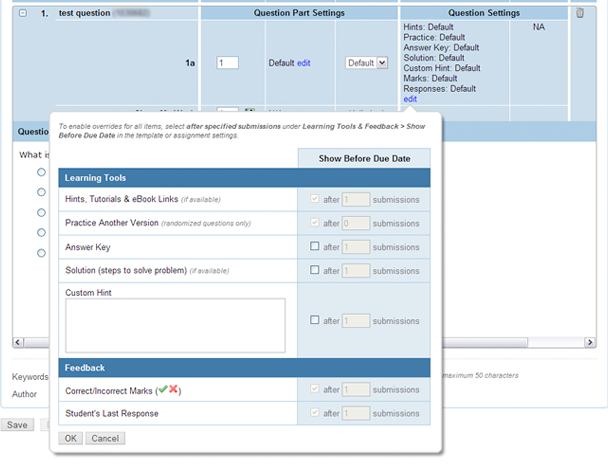Delete question 1 with trash icon
Viewport: 608px width, 465px height.
[580, 13]
